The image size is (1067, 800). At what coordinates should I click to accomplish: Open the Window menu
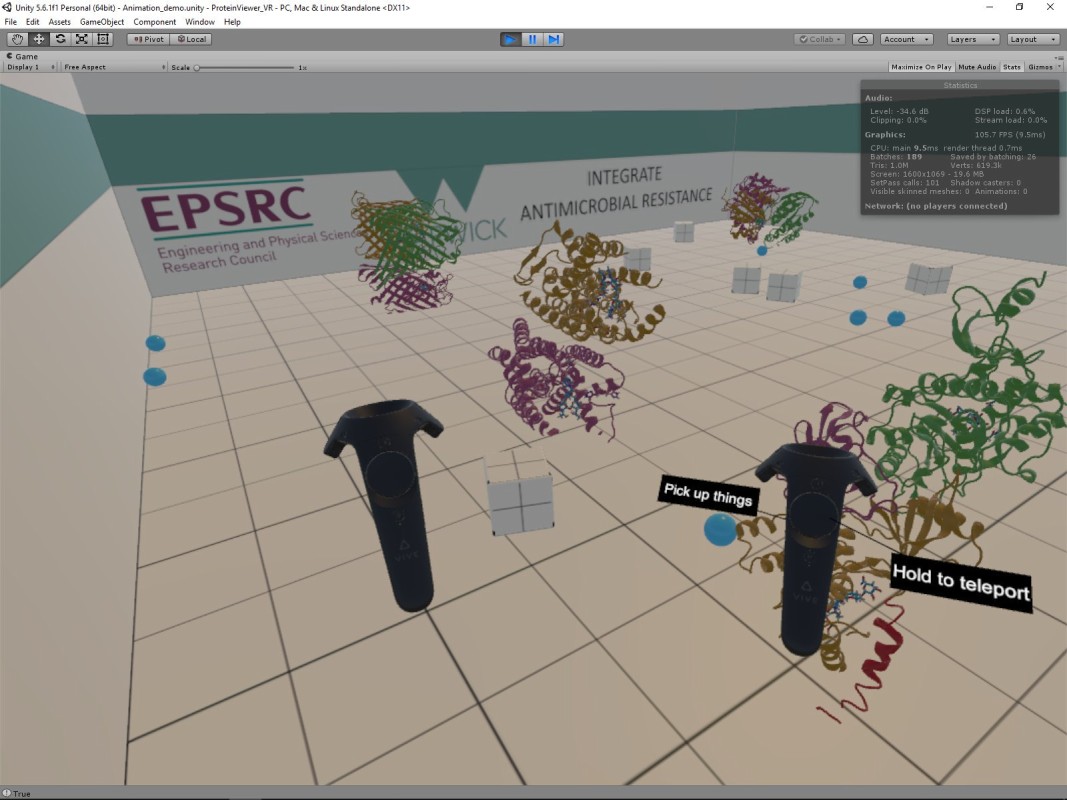[x=199, y=22]
